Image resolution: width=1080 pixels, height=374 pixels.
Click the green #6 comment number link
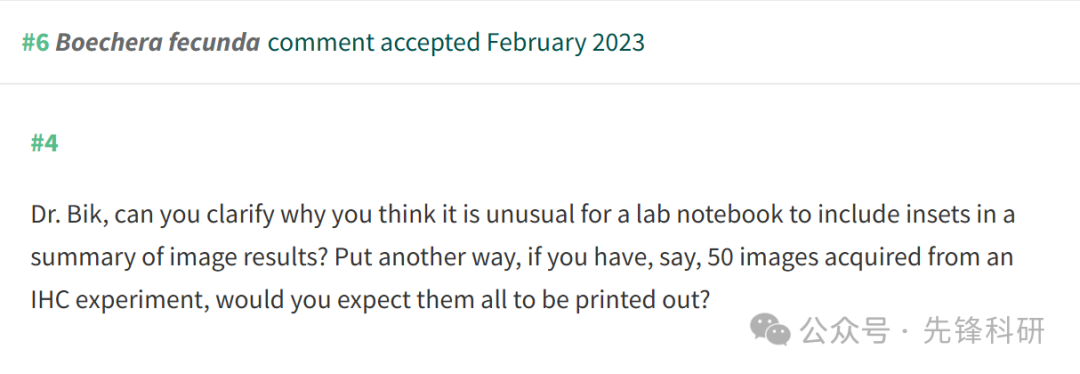tap(35, 43)
